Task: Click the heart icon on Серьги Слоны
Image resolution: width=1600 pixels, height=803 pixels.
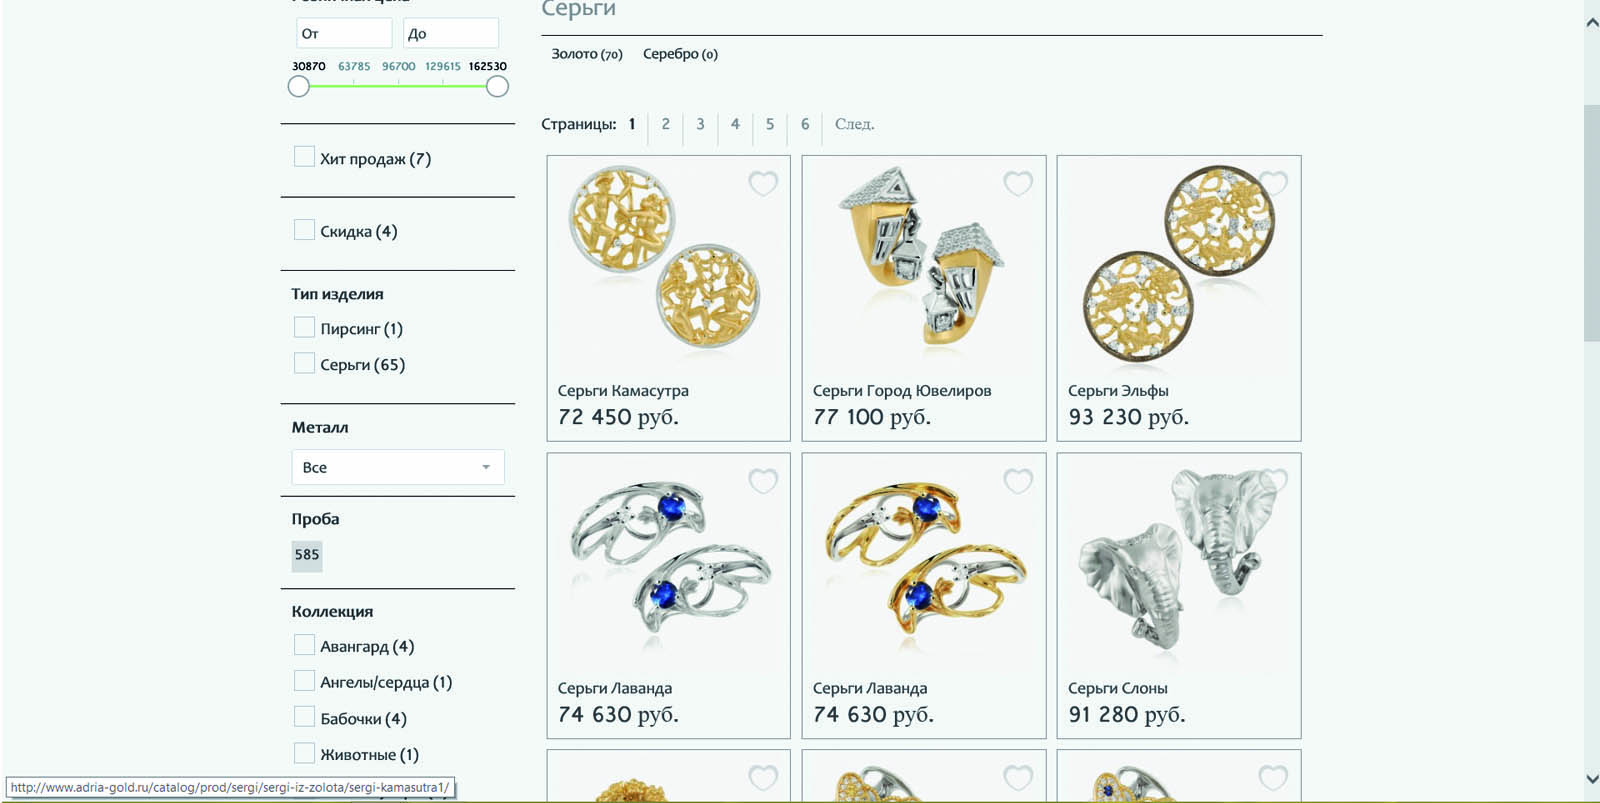Action: tap(1273, 481)
